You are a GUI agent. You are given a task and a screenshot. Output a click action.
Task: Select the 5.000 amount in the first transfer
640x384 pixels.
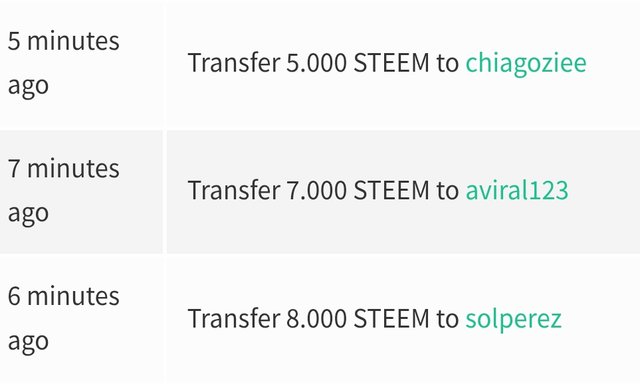click(316, 63)
